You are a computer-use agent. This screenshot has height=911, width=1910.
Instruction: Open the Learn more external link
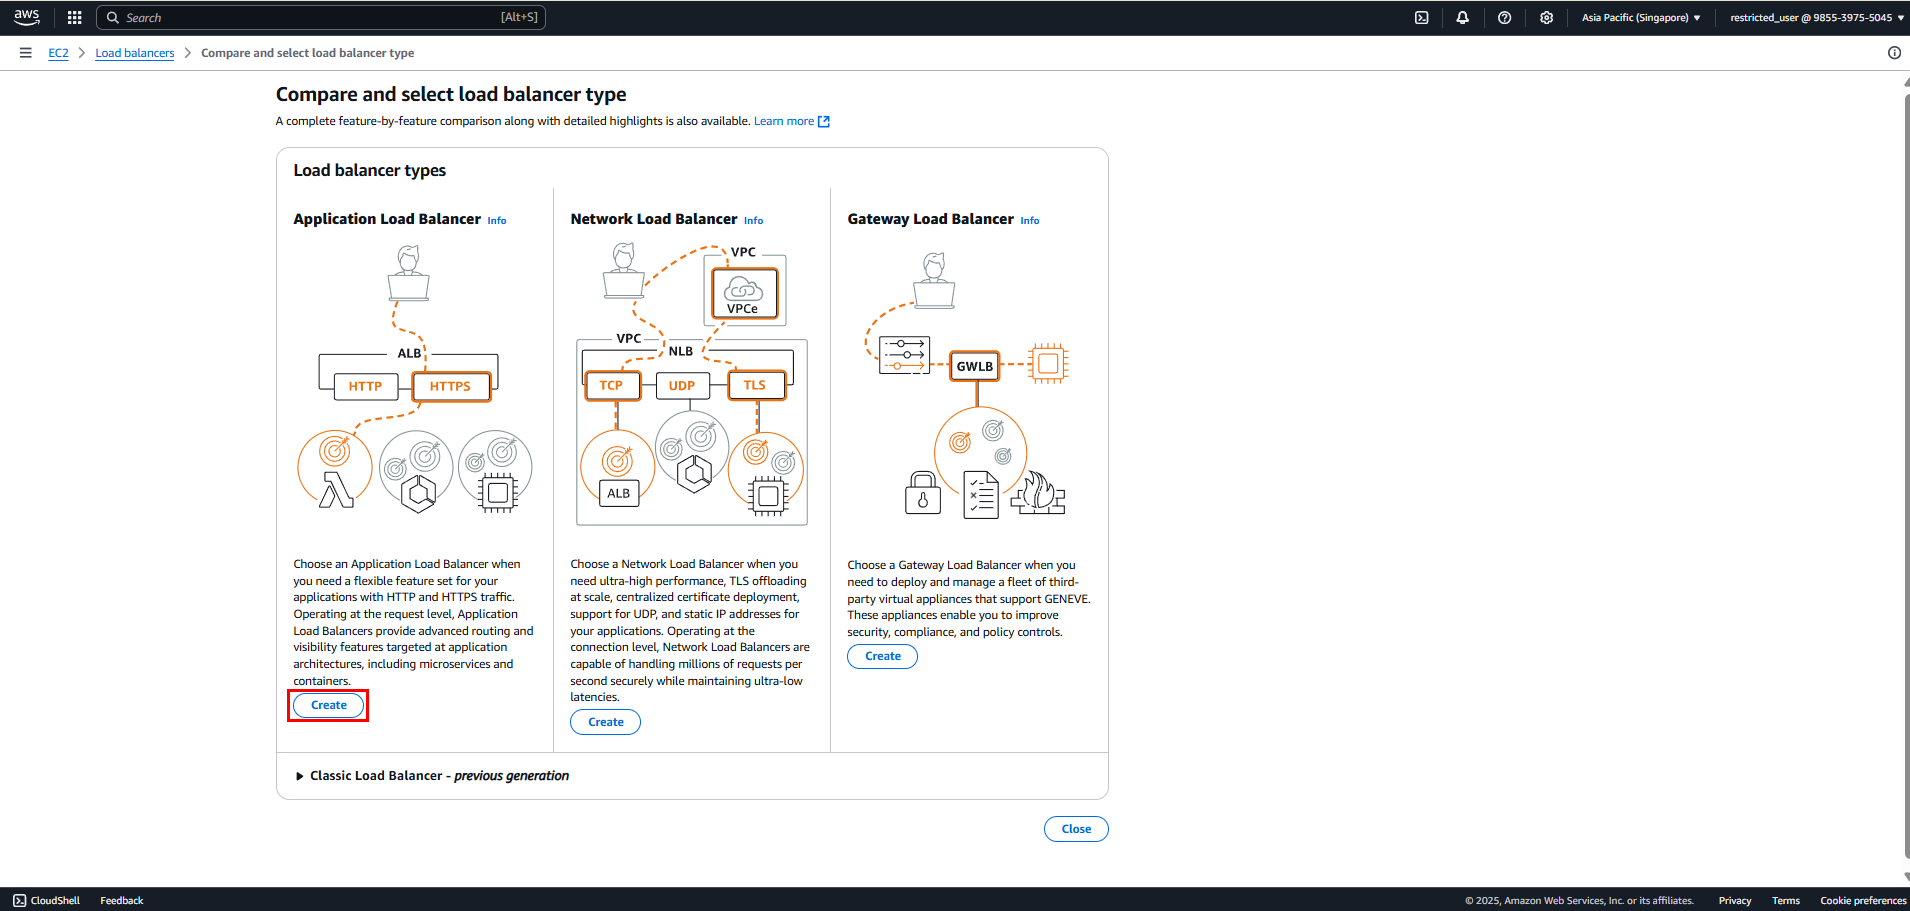792,121
